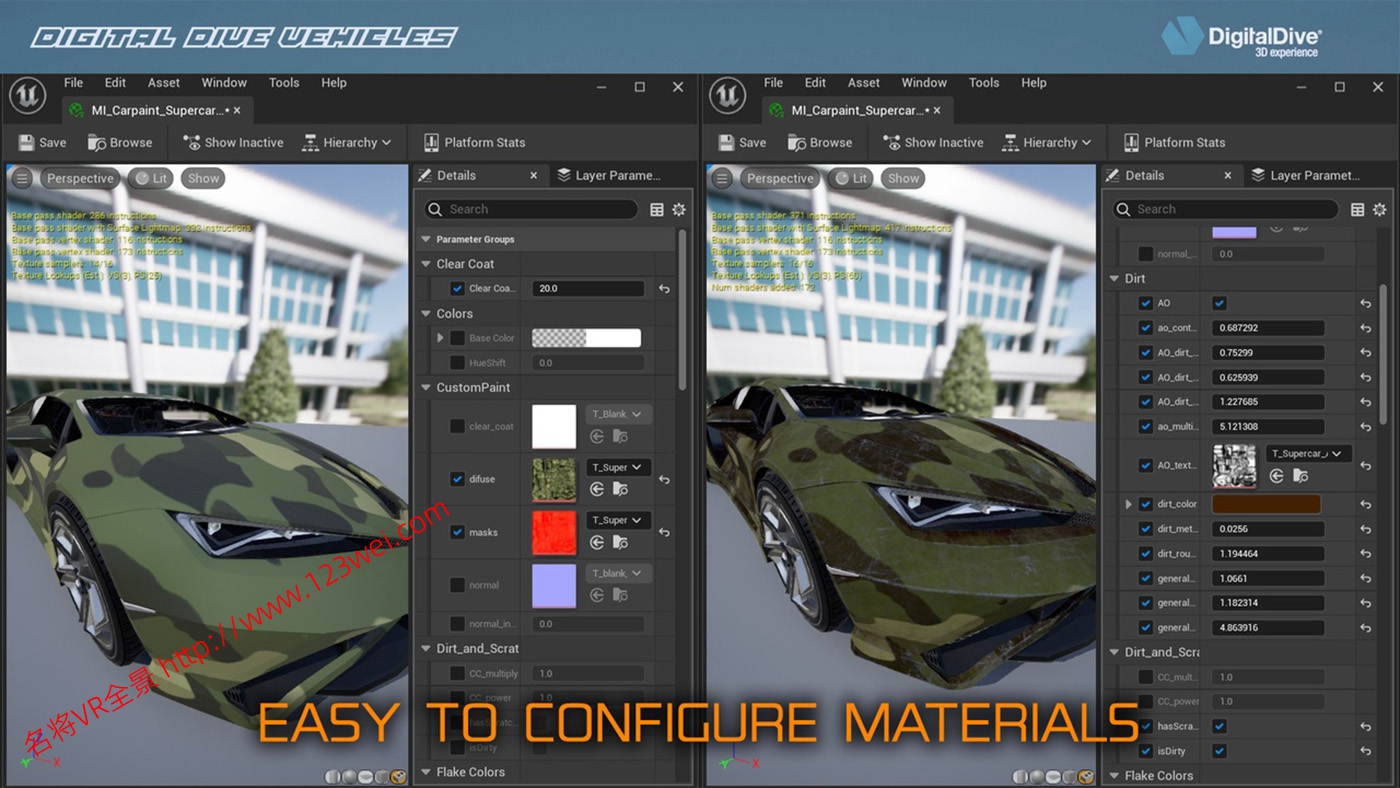Enable the Clear Coat parameter checkbox

pyautogui.click(x=457, y=288)
